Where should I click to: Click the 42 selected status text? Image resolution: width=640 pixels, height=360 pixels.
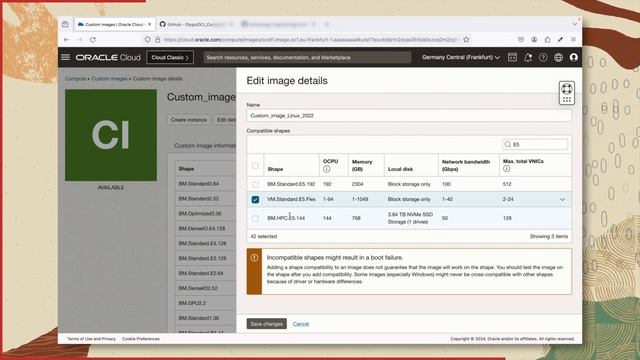[x=264, y=236]
